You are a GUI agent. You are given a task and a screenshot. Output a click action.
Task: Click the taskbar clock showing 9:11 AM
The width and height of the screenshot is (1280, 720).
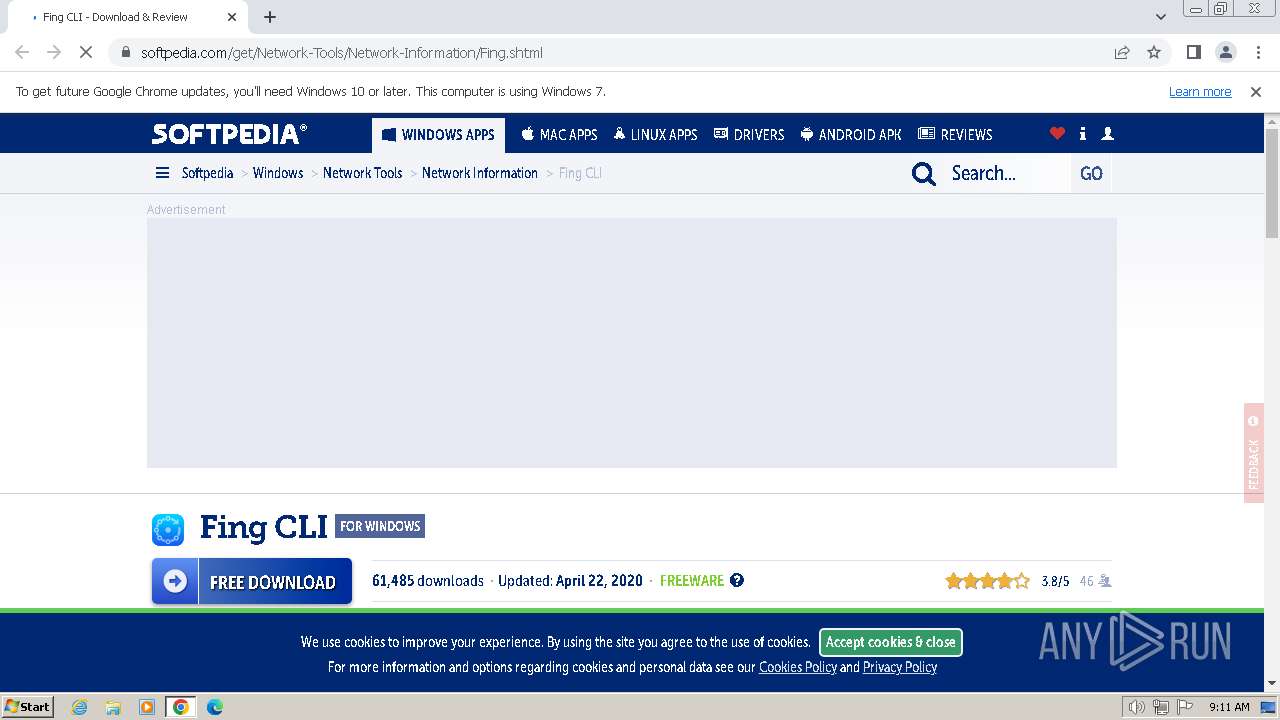click(1229, 707)
